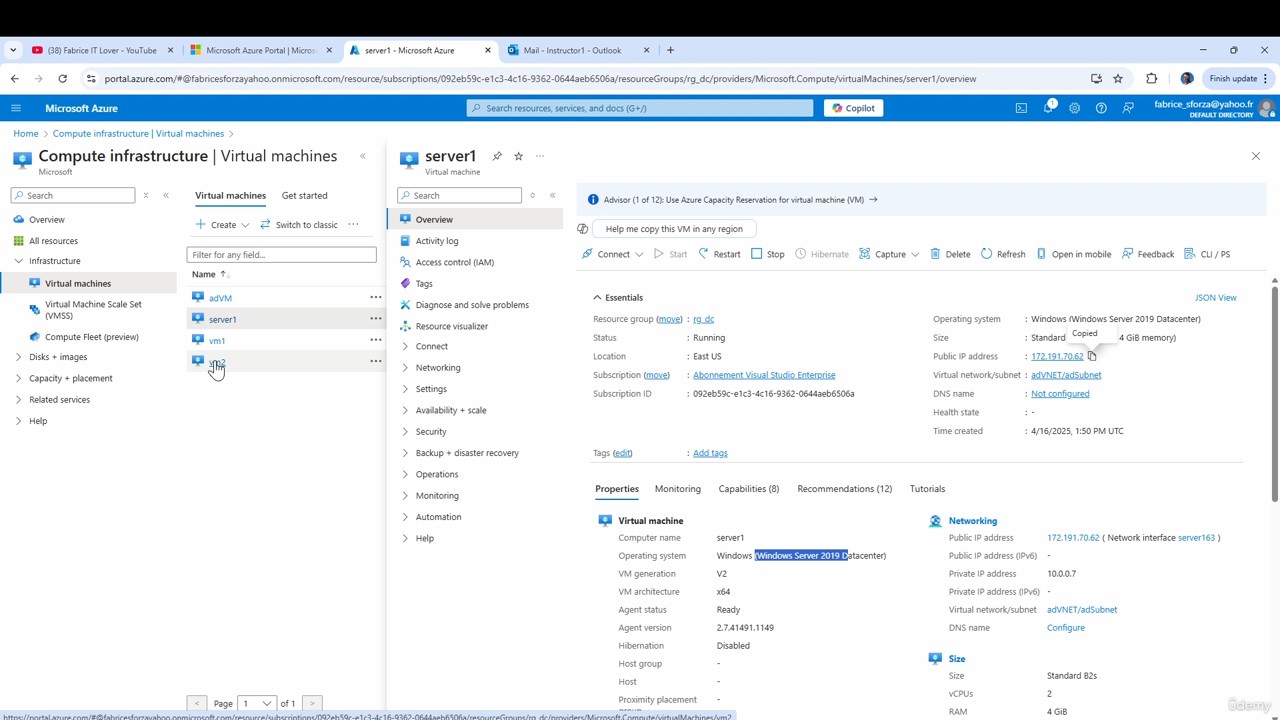
Task: Open rg_dc resource group link
Action: point(704,319)
